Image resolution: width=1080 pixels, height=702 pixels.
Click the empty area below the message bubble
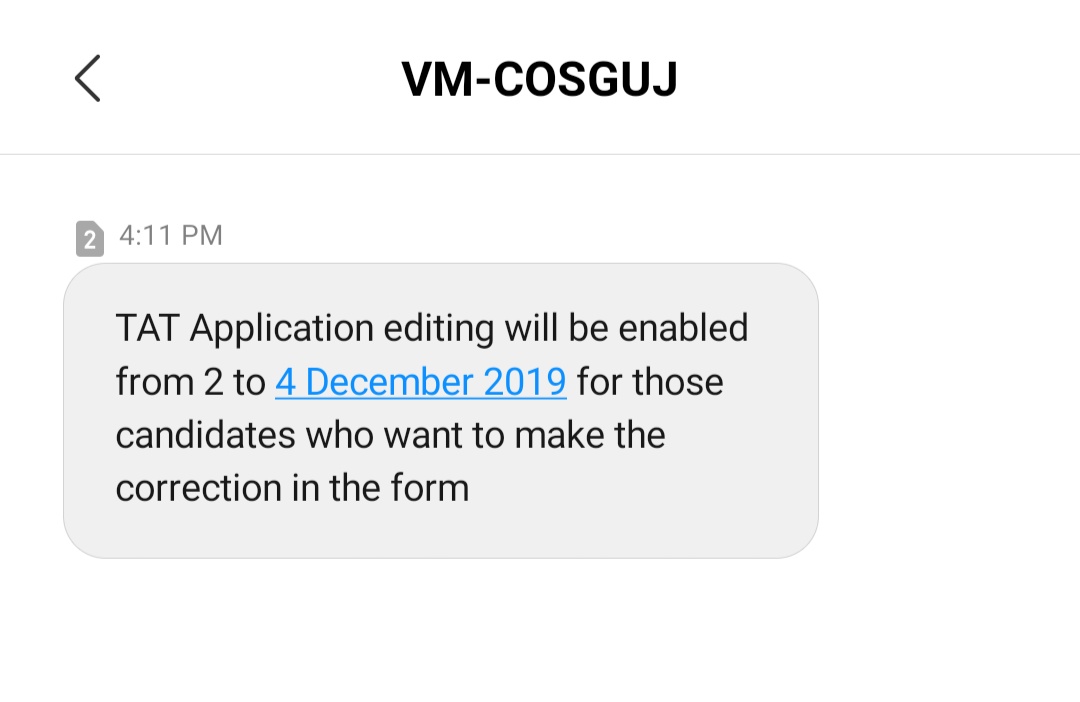[540, 630]
